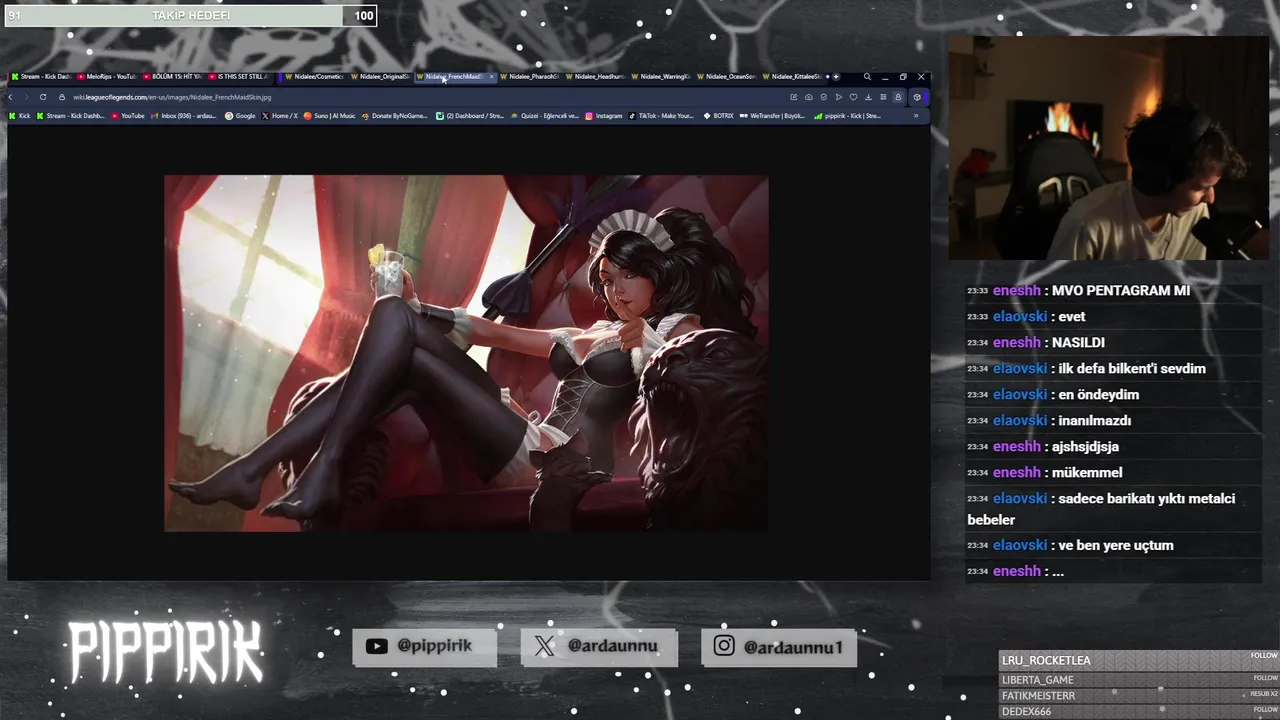This screenshot has width=1280, height=720.
Task: Open the new tab plus button
Action: pyautogui.click(x=836, y=77)
